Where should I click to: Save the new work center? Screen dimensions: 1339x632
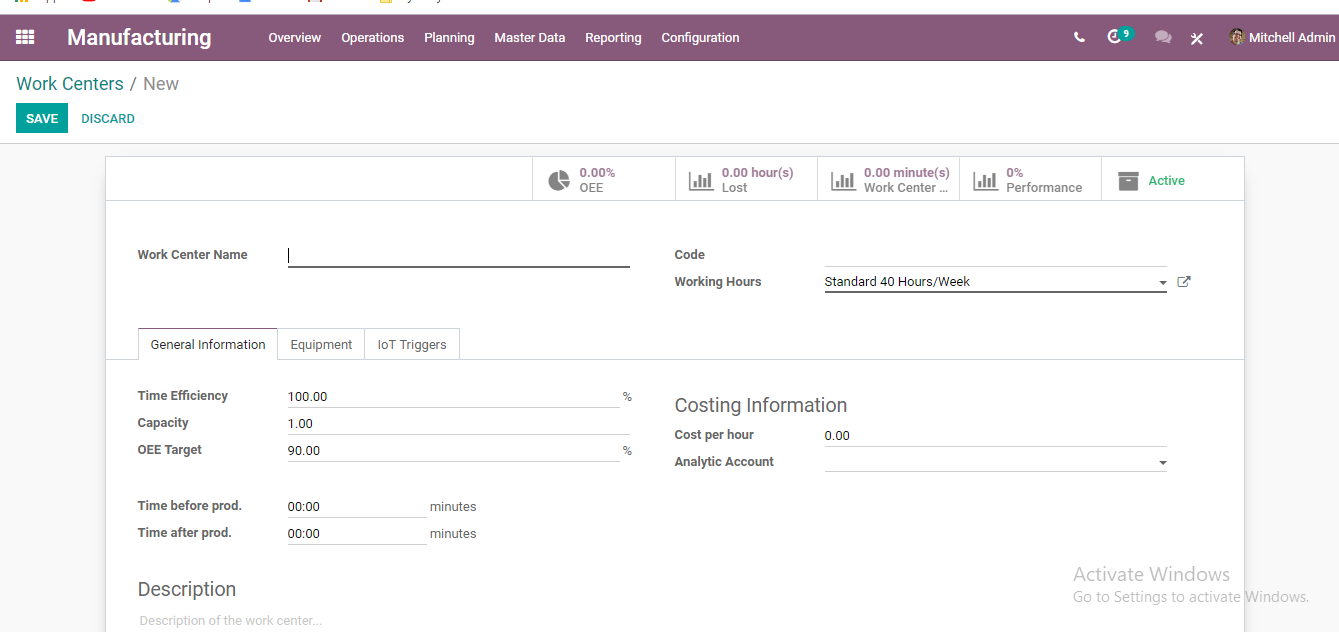42,118
